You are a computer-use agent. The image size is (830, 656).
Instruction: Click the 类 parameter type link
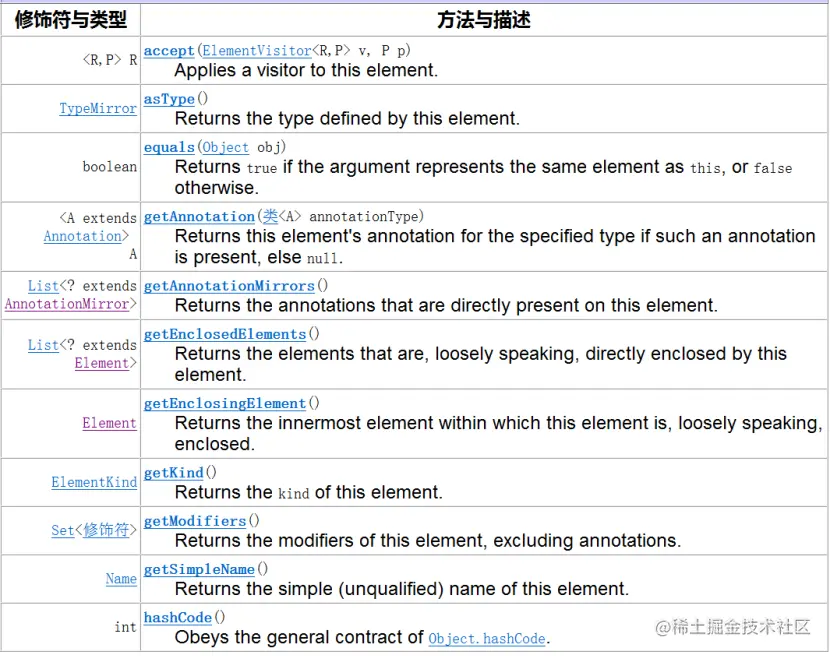(x=270, y=216)
